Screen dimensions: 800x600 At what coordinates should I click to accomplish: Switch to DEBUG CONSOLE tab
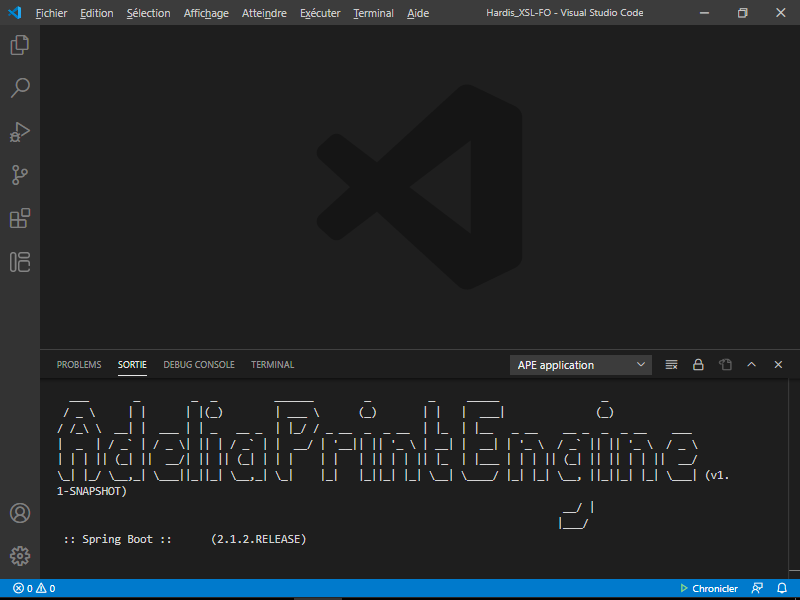pos(199,365)
